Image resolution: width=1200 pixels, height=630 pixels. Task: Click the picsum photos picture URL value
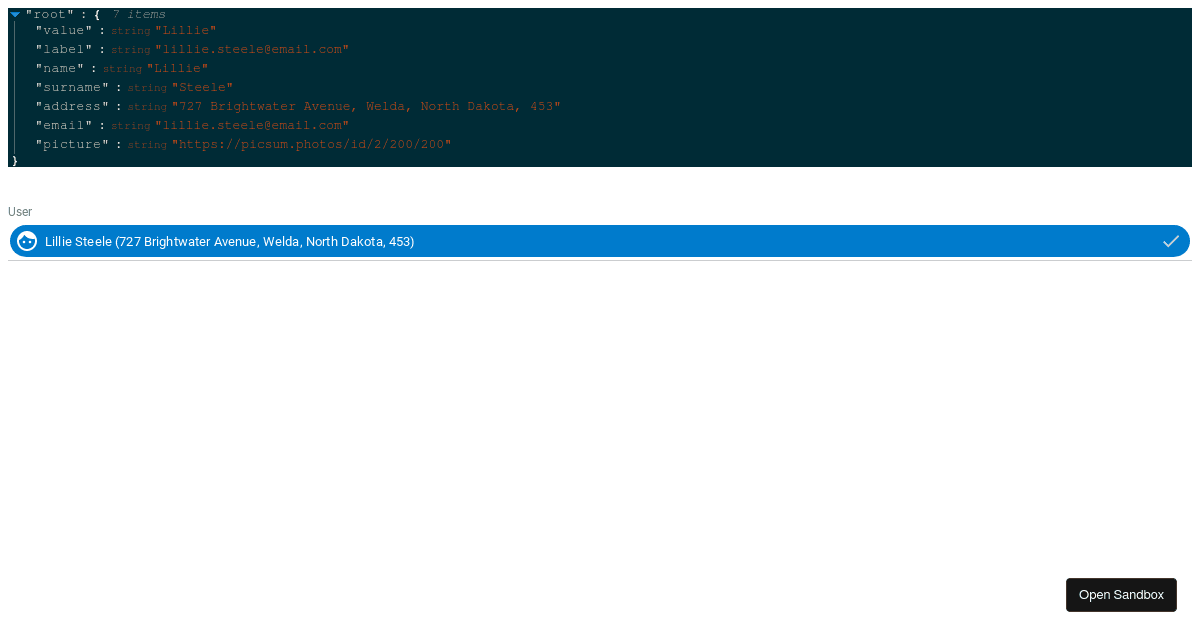click(312, 144)
